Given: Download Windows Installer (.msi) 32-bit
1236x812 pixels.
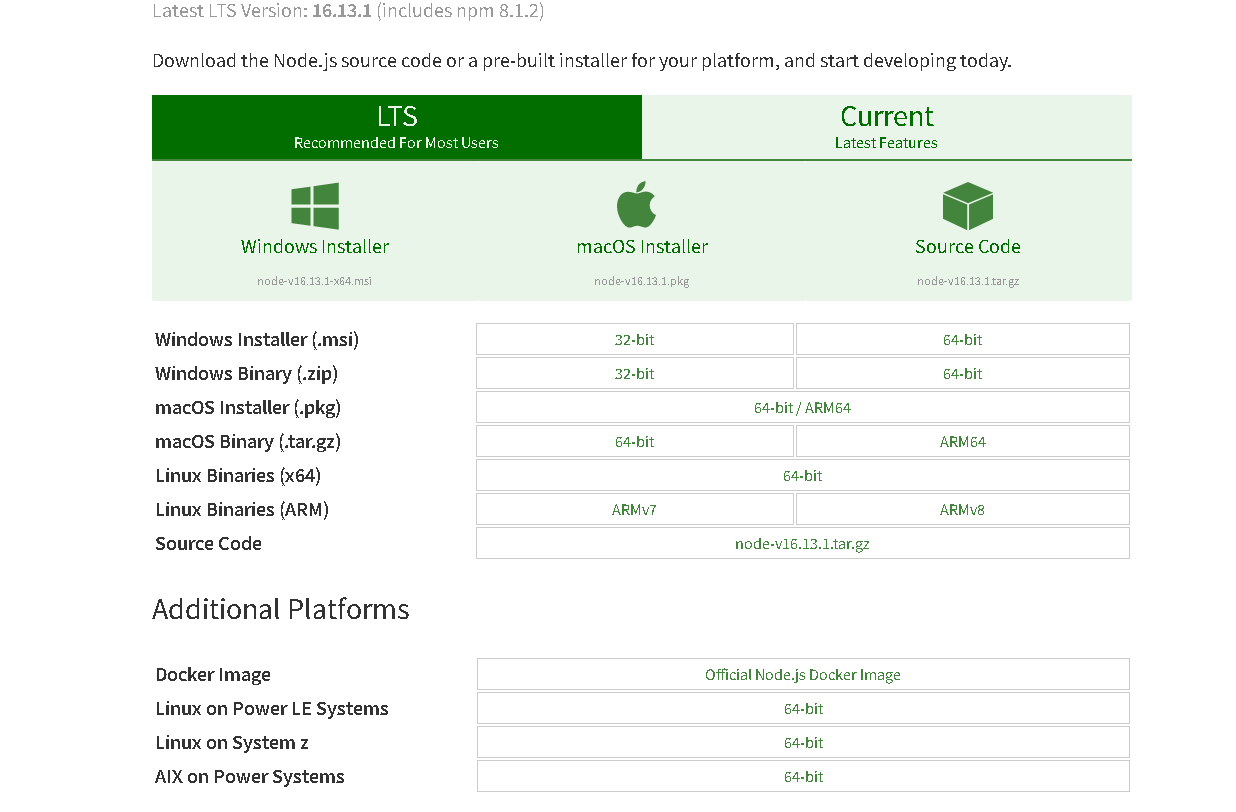Looking at the screenshot, I should coord(635,340).
